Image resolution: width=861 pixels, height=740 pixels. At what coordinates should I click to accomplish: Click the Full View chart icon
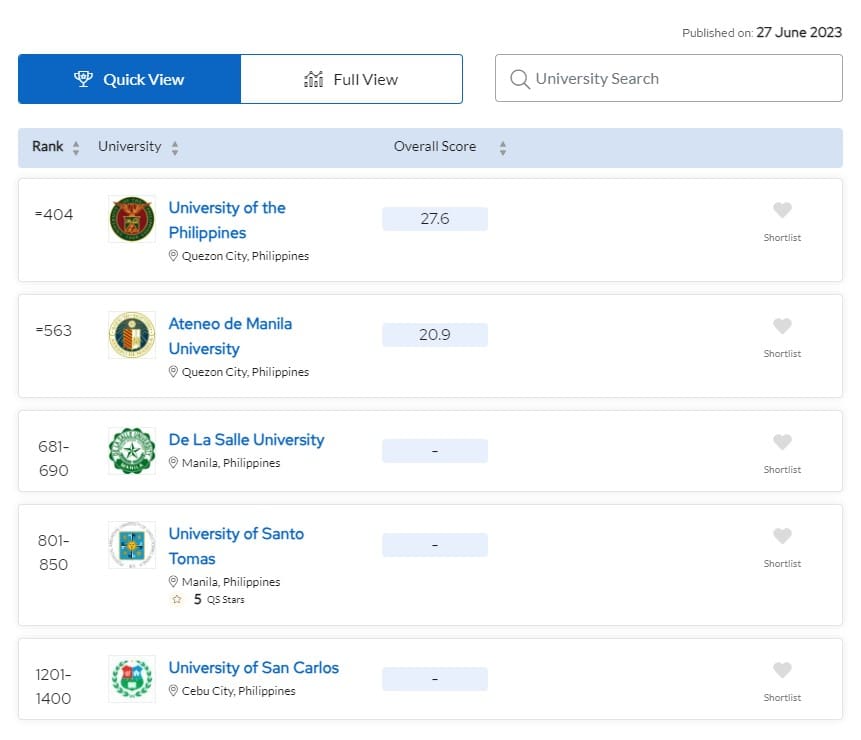tap(314, 80)
